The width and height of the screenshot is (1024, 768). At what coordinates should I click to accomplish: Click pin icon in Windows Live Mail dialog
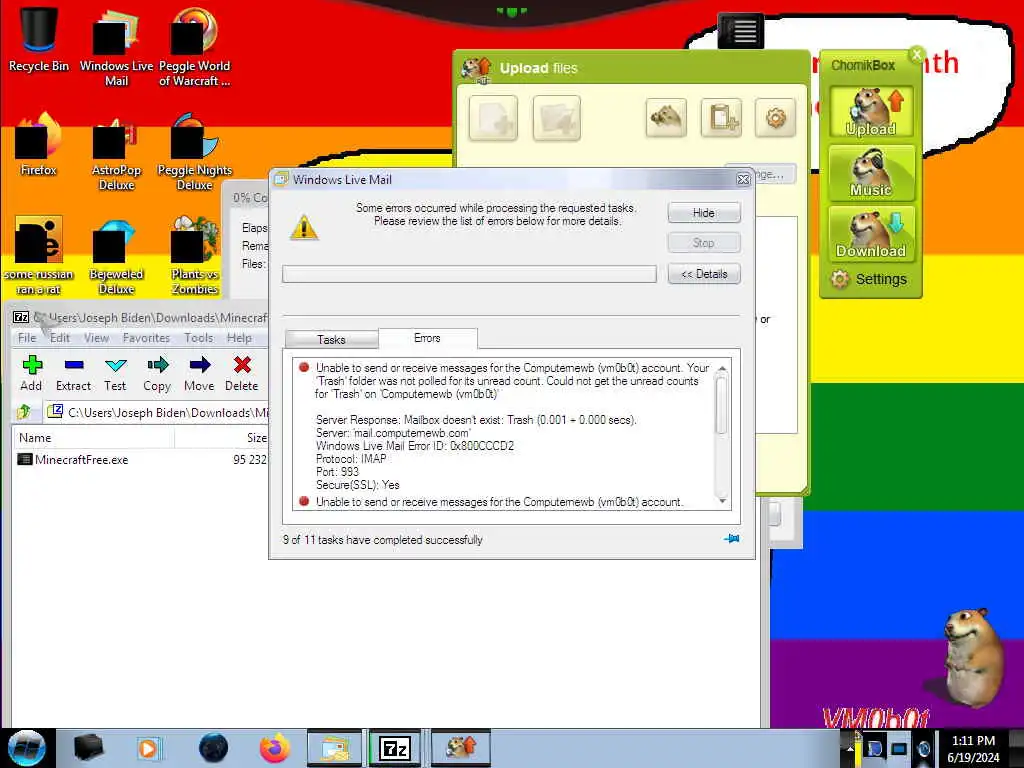point(731,539)
